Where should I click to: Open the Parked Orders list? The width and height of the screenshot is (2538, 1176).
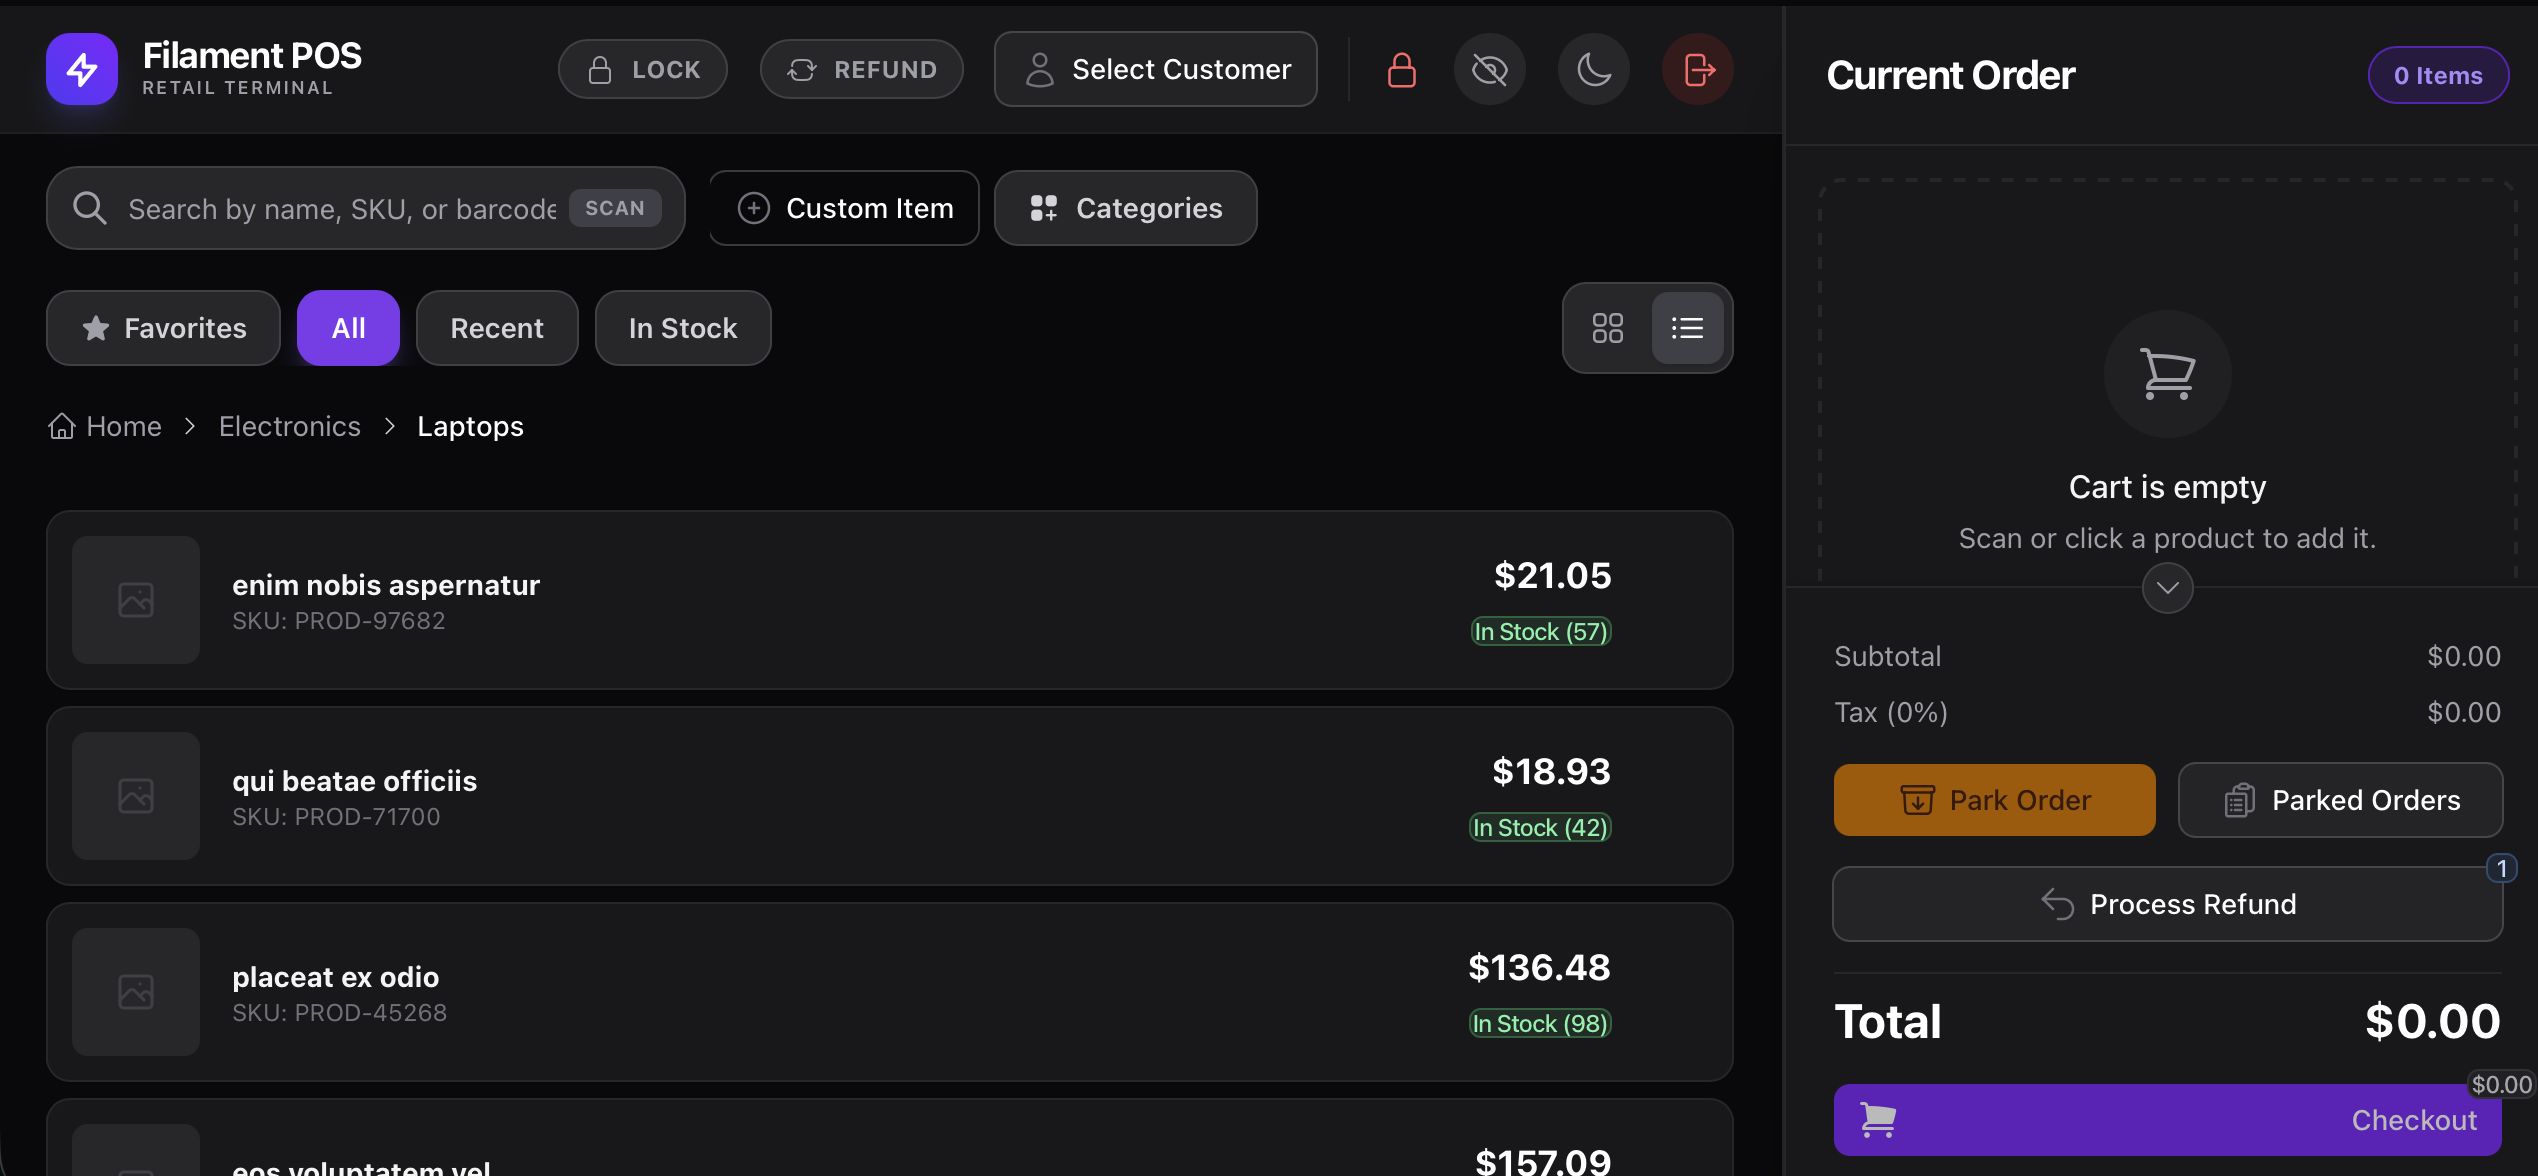pyautogui.click(x=2340, y=800)
